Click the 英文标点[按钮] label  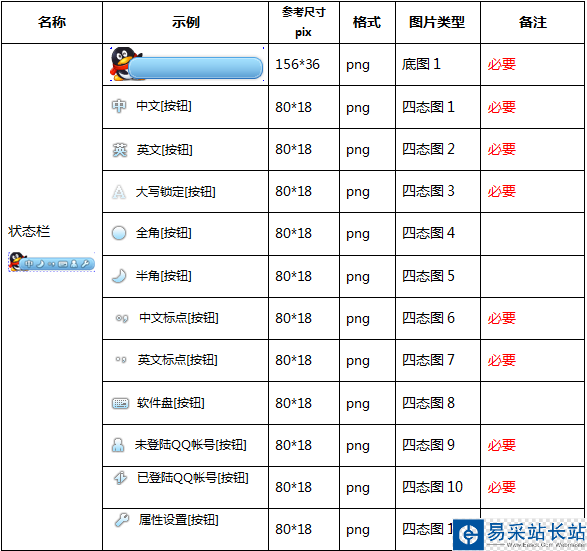[177, 360]
